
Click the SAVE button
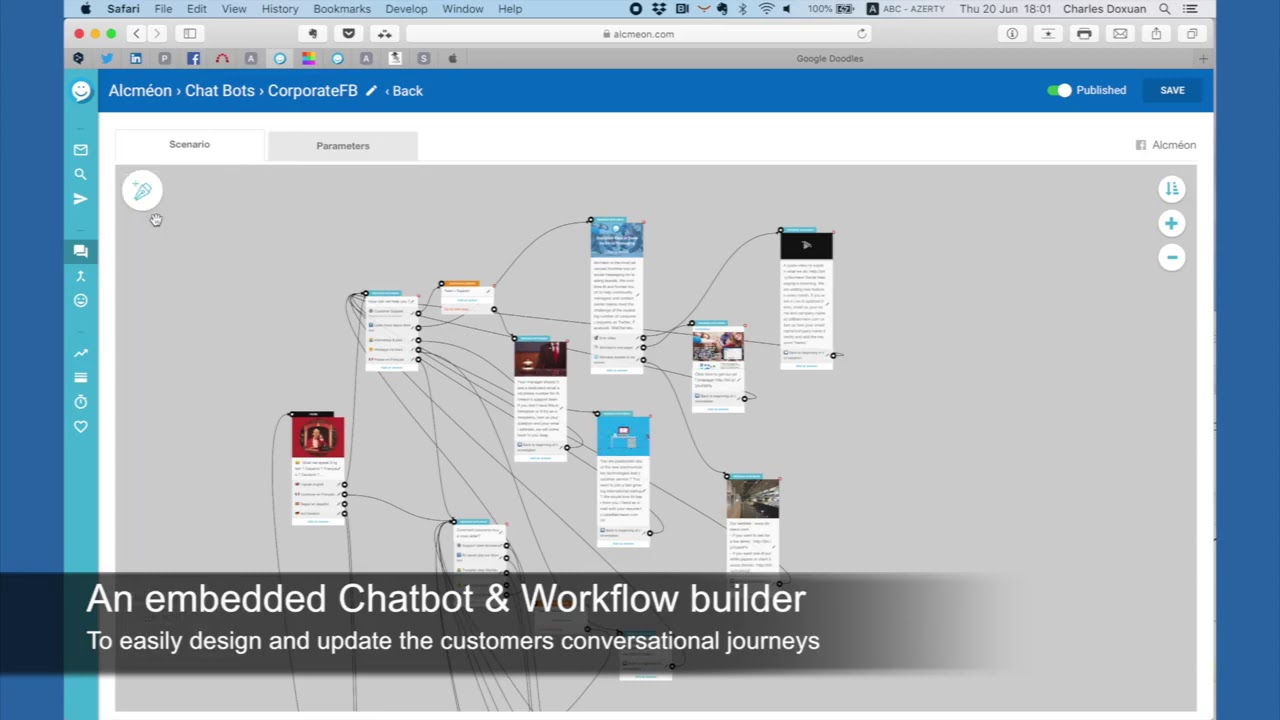(1172, 90)
